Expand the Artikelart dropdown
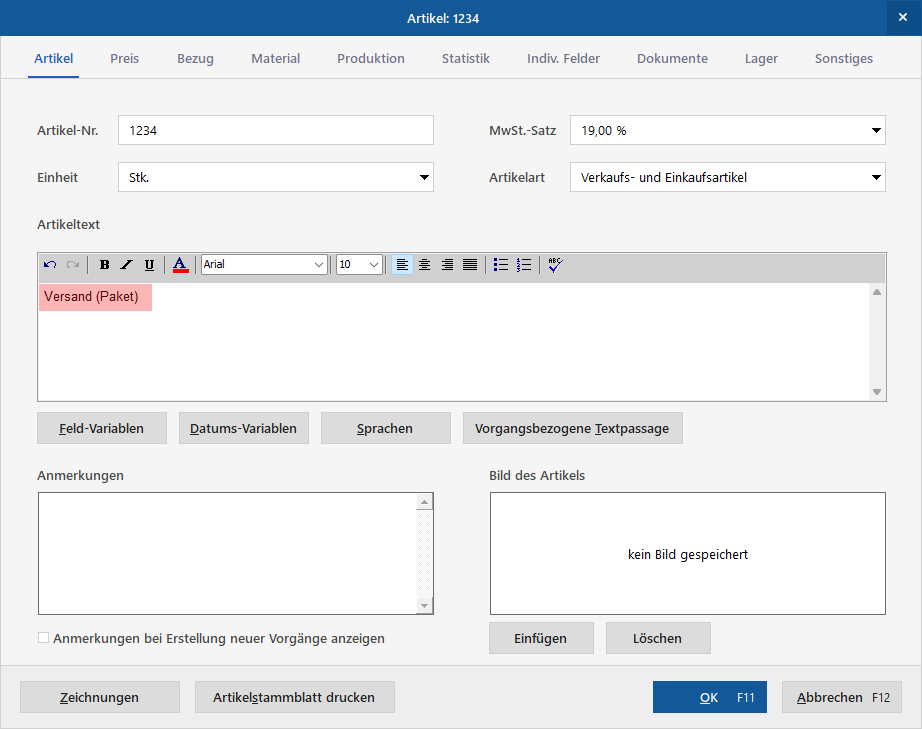 pyautogui.click(x=876, y=178)
